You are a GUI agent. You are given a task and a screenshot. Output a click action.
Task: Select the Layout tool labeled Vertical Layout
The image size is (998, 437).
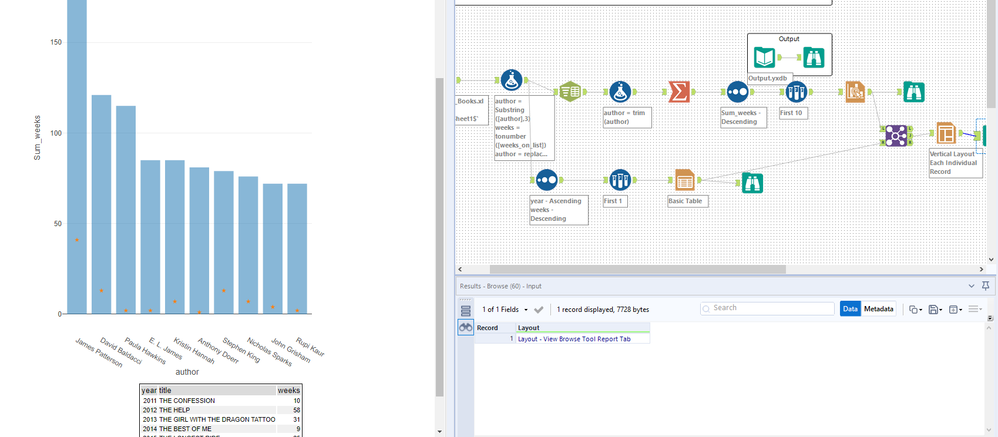(946, 134)
